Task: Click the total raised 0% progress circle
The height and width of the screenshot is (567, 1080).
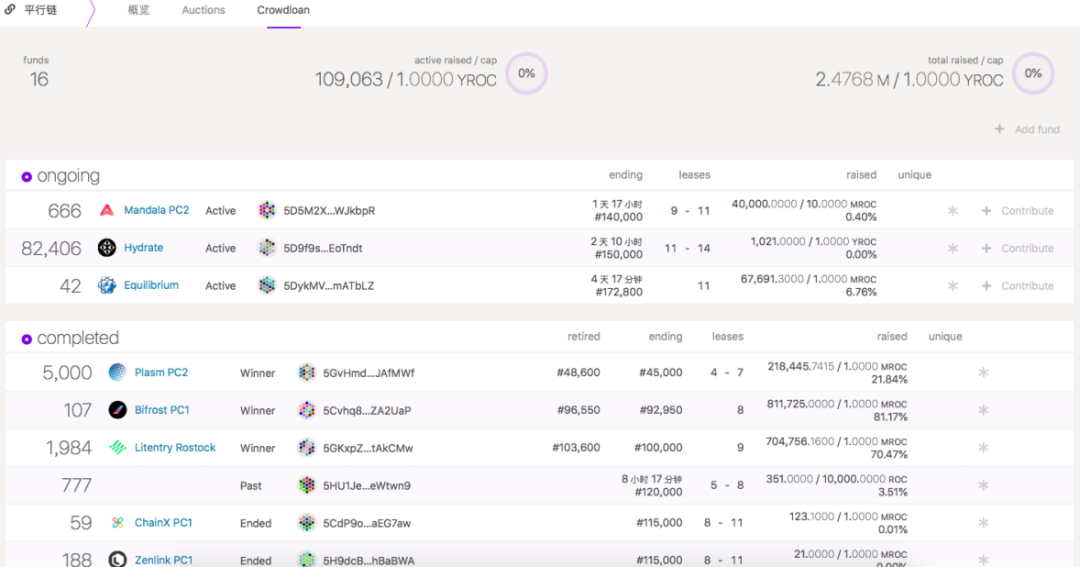Action: coord(1033,74)
